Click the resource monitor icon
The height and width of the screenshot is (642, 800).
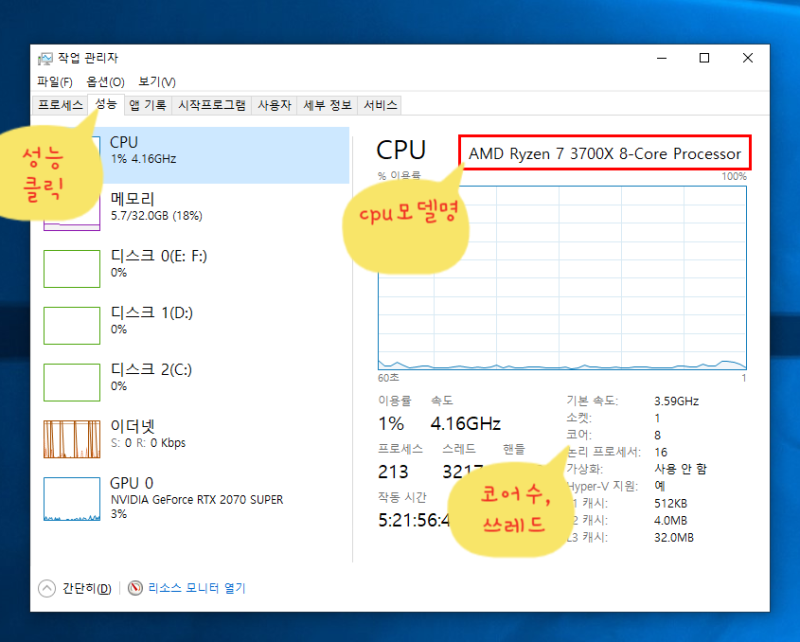point(135,588)
